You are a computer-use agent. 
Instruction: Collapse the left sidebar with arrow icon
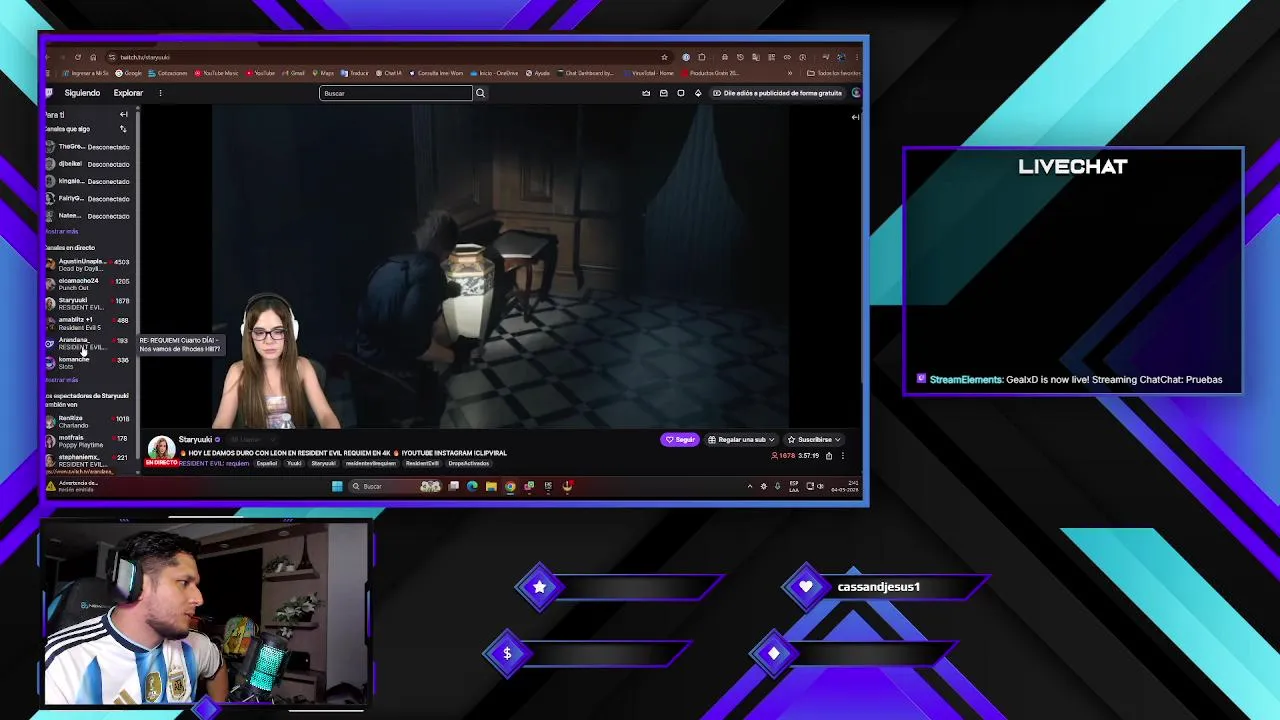pos(124,114)
